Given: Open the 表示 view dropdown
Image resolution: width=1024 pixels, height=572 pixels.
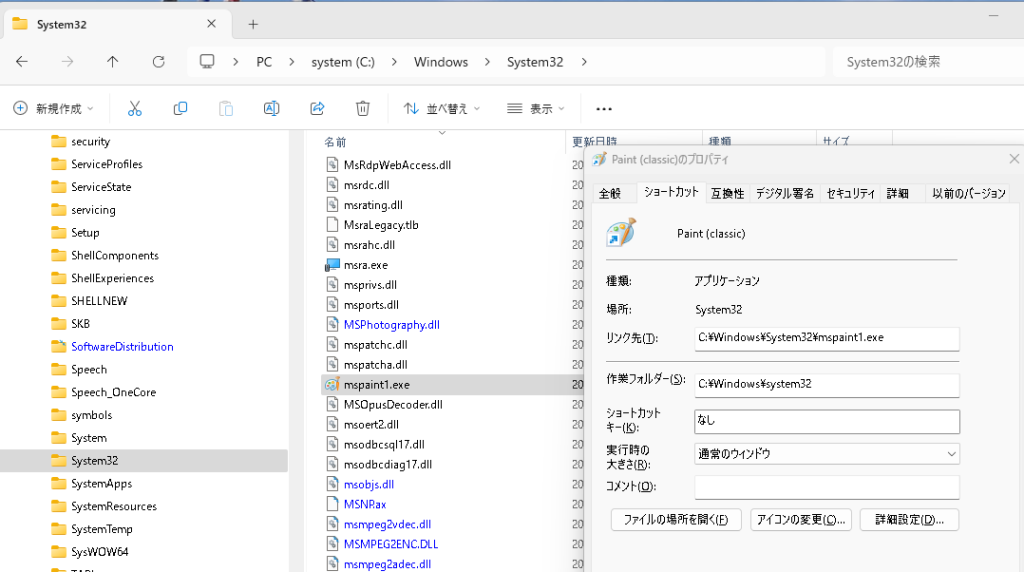Looking at the screenshot, I should 536,108.
